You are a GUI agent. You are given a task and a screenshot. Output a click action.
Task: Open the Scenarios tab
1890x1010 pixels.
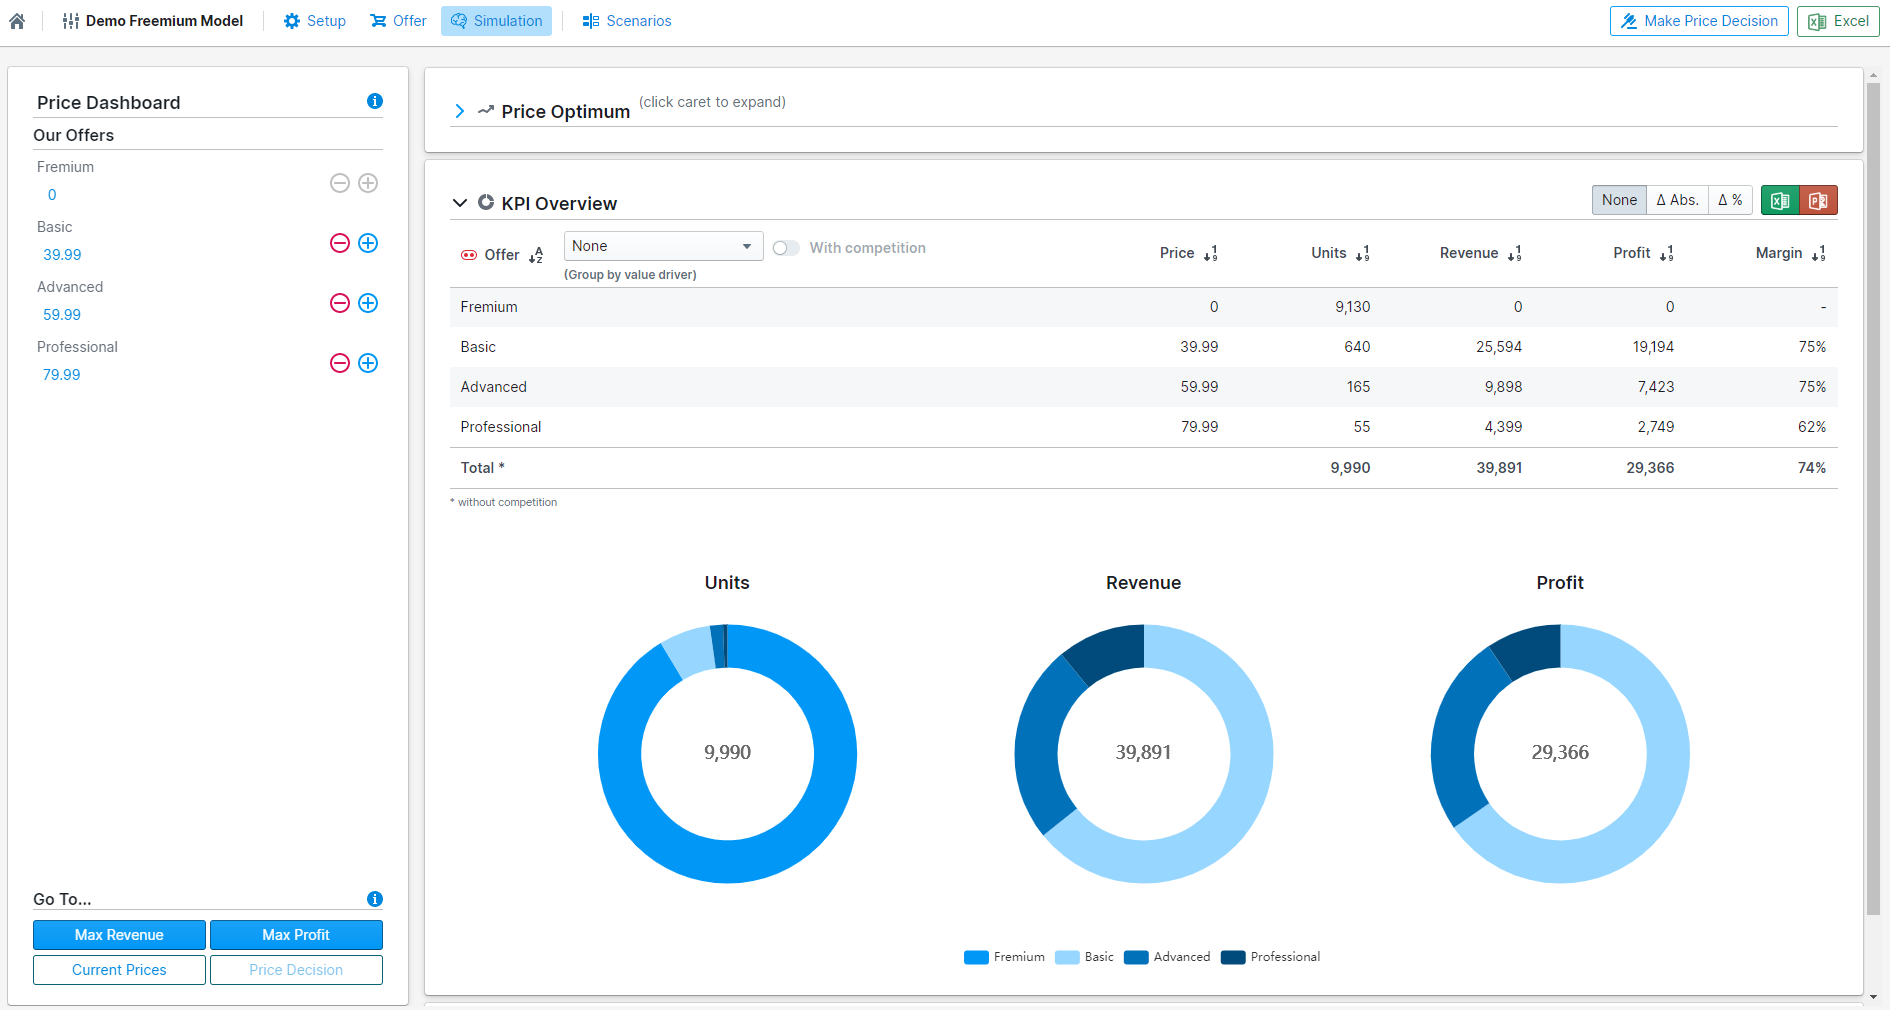(x=627, y=21)
